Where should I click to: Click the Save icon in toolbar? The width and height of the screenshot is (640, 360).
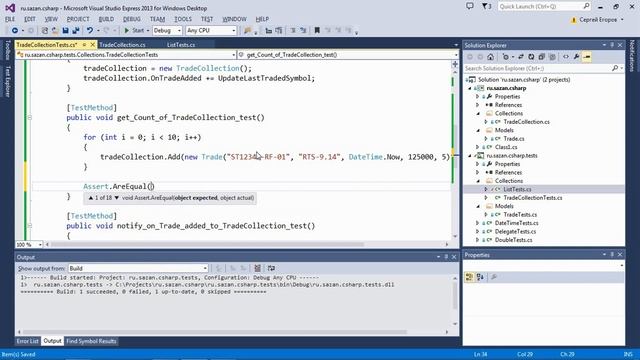click(65, 31)
